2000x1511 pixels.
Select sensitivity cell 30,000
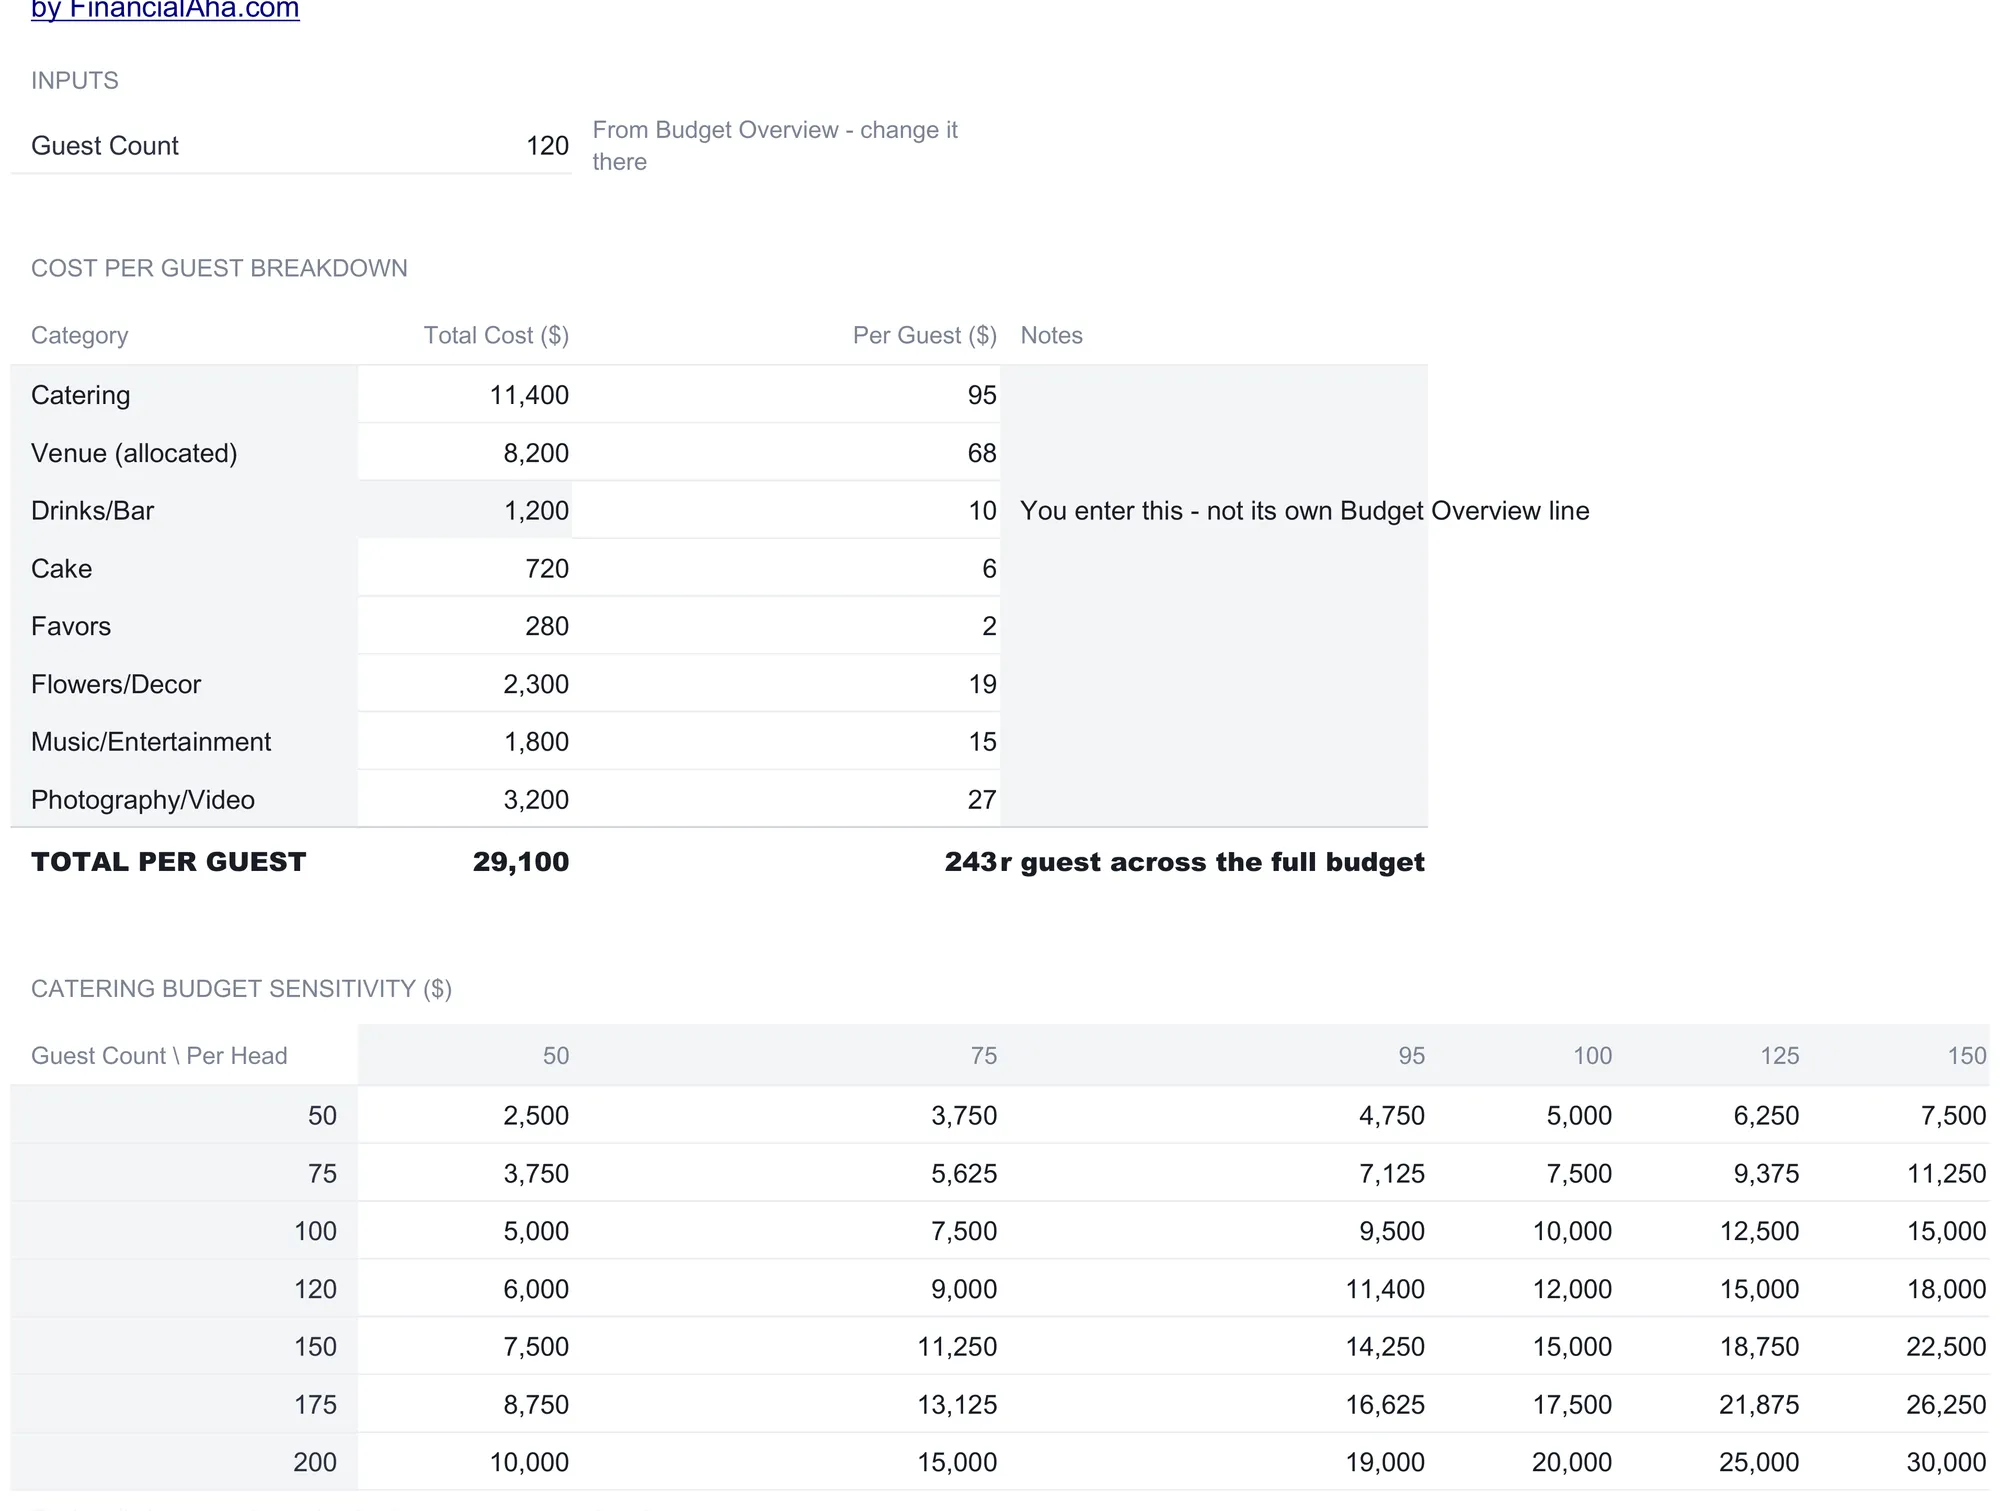pos(1946,1462)
